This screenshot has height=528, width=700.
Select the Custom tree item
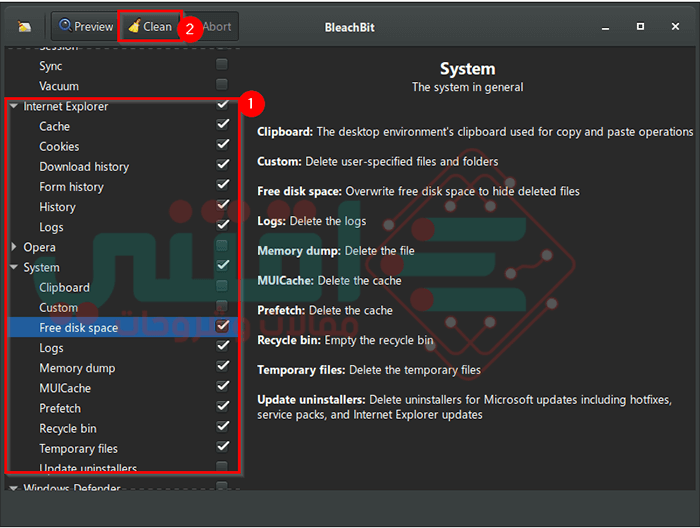(58, 308)
